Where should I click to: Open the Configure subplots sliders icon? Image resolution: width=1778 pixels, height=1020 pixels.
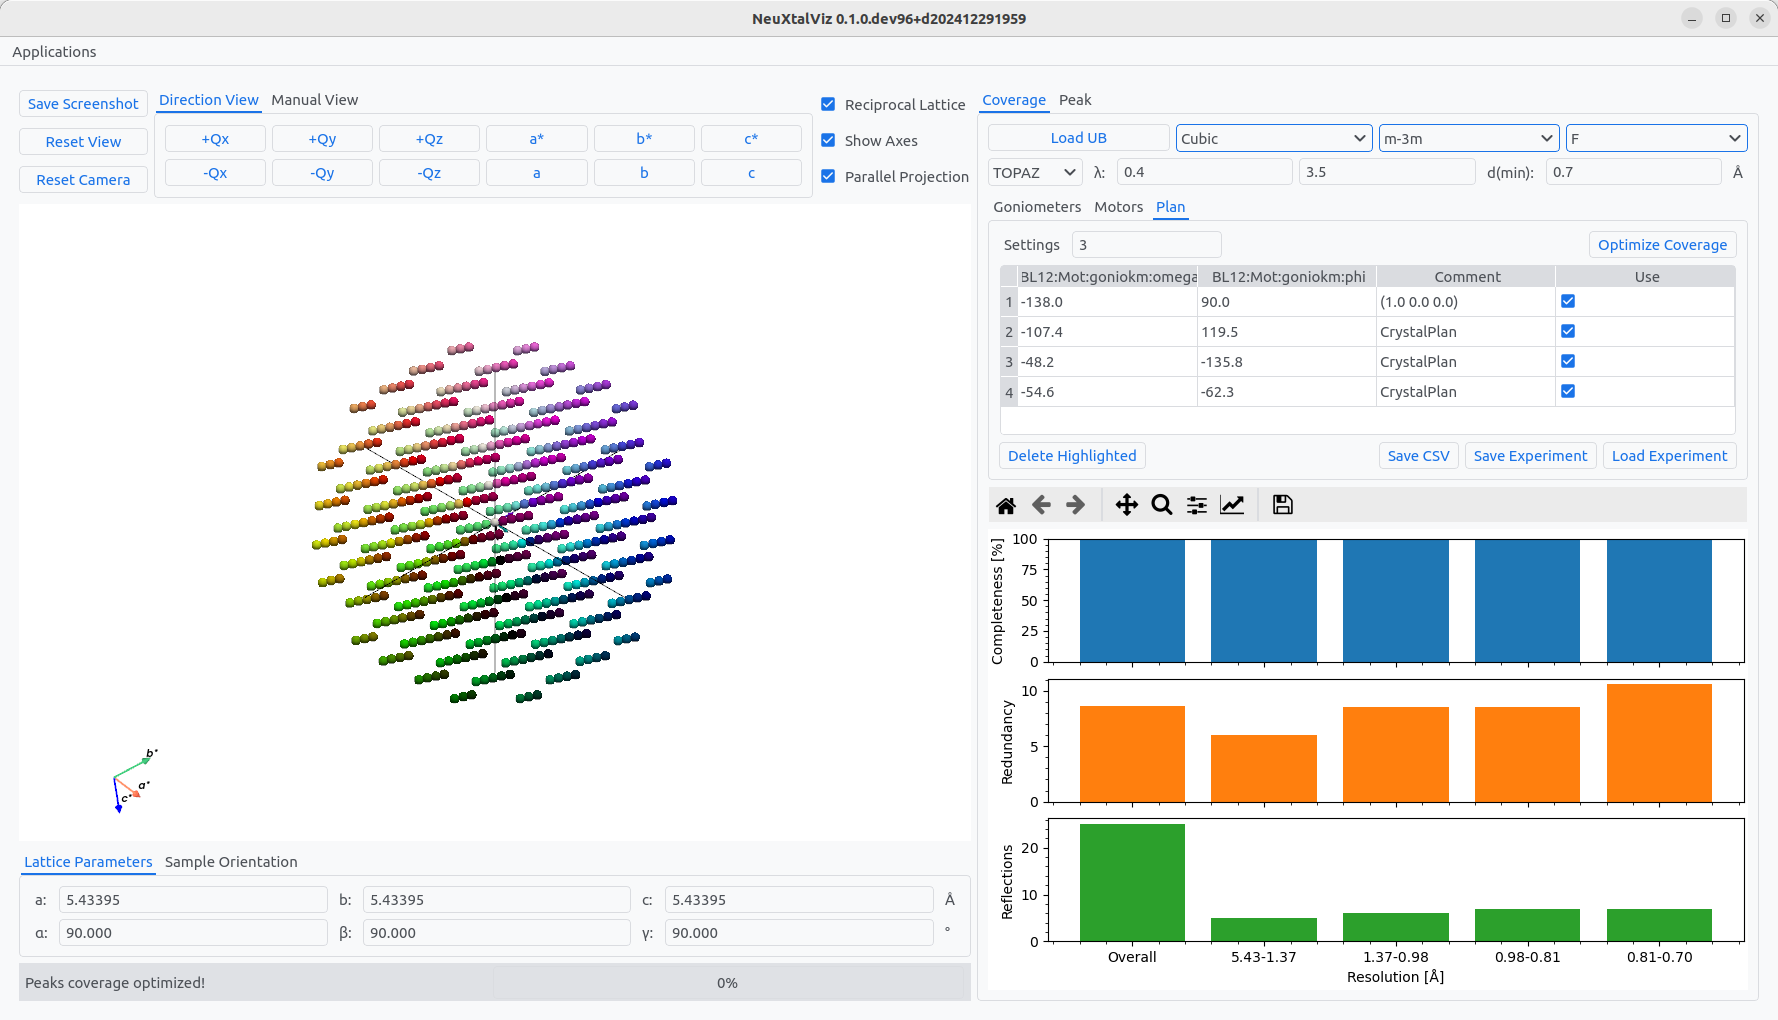pyautogui.click(x=1196, y=505)
